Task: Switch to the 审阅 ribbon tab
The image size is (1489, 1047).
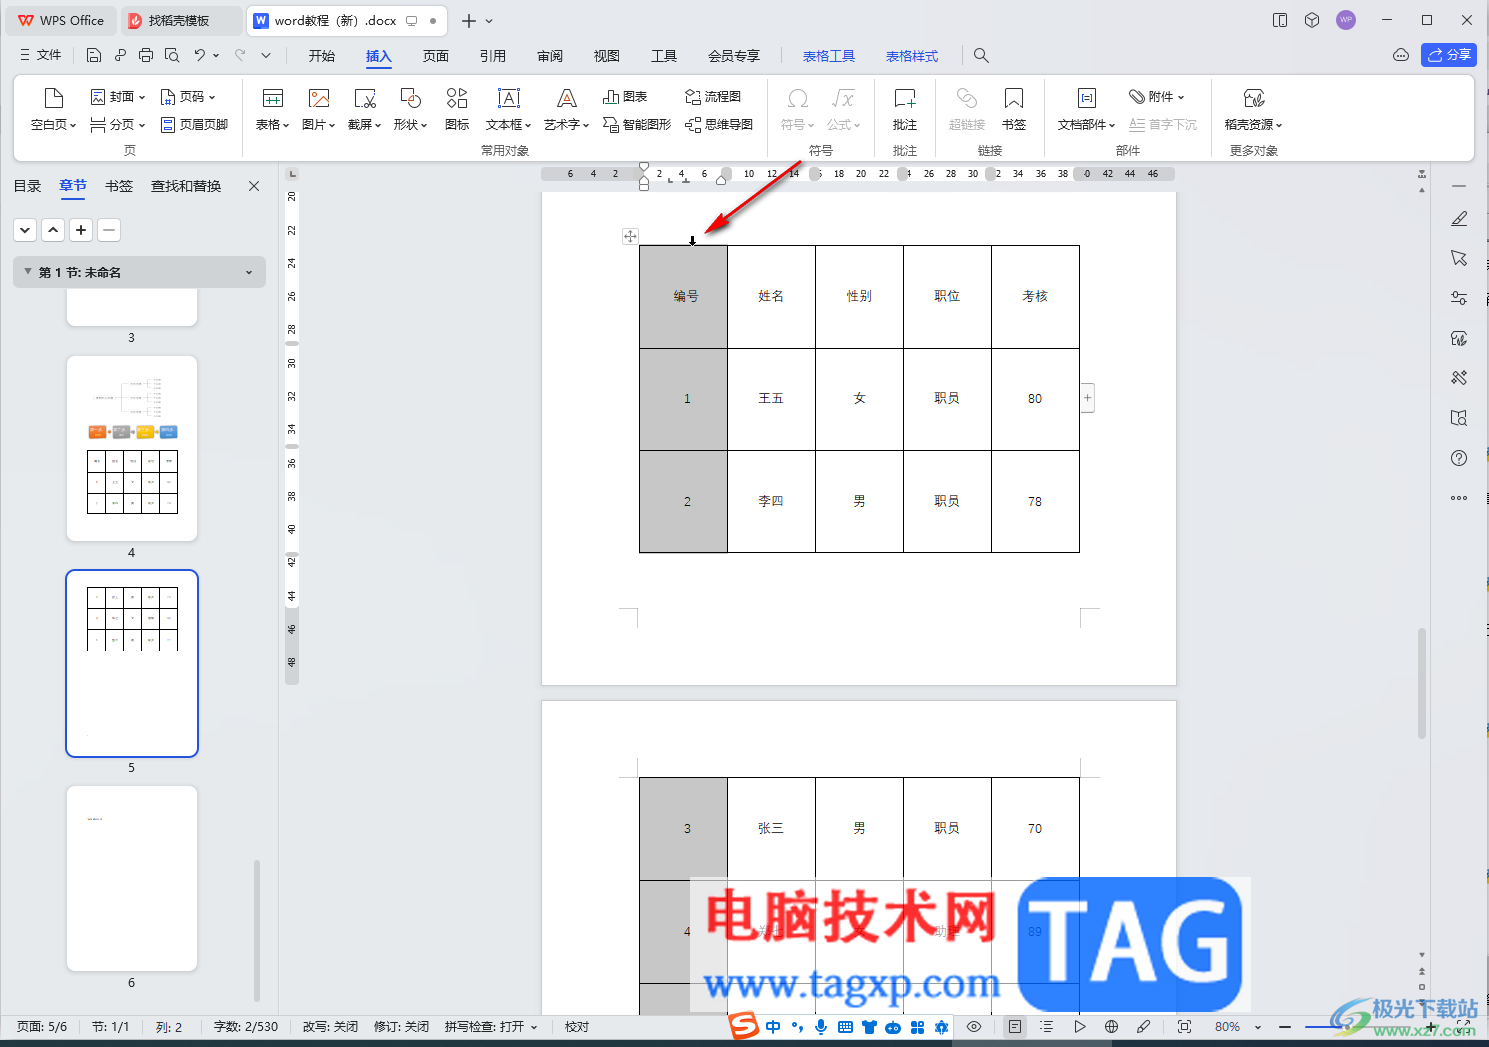Action: (550, 56)
